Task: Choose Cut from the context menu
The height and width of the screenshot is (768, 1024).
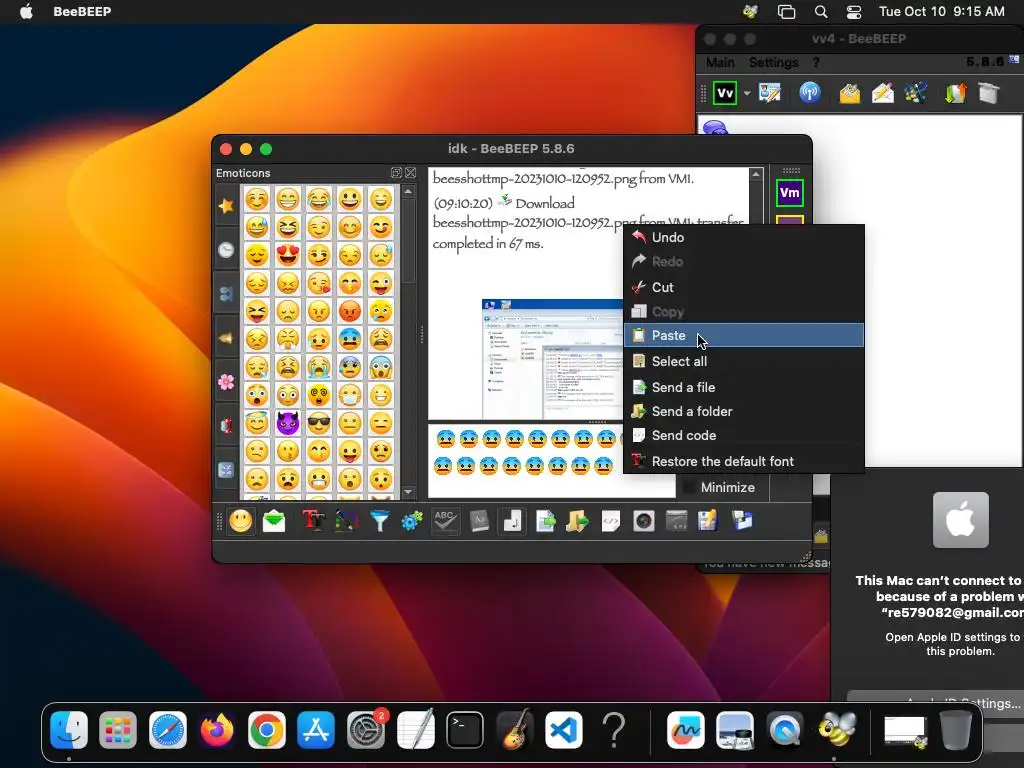Action: (744, 287)
